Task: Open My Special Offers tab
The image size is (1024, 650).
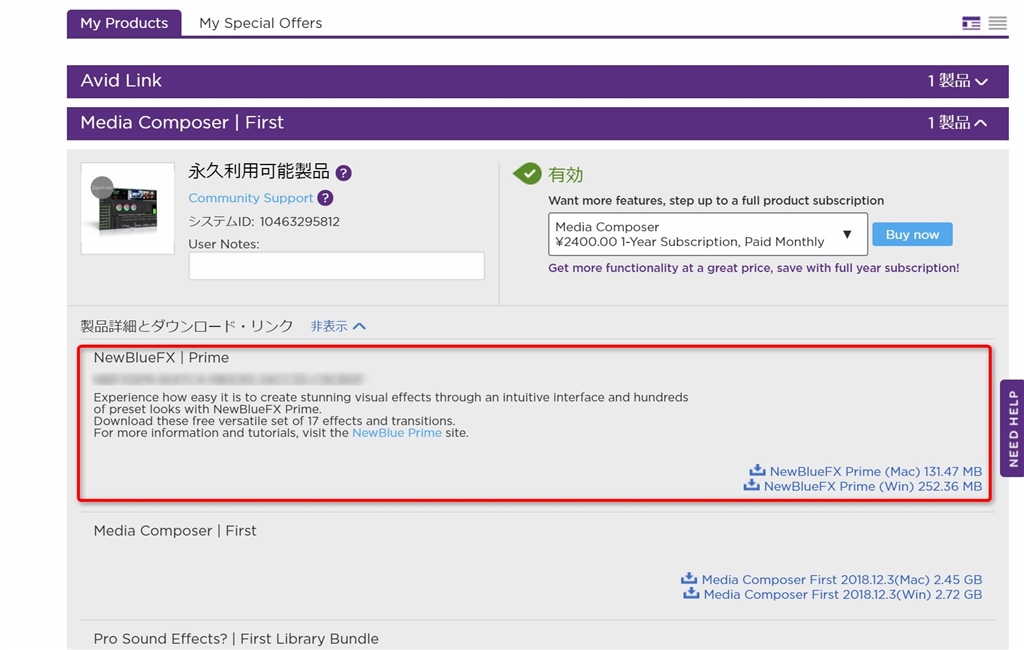Action: (x=261, y=24)
